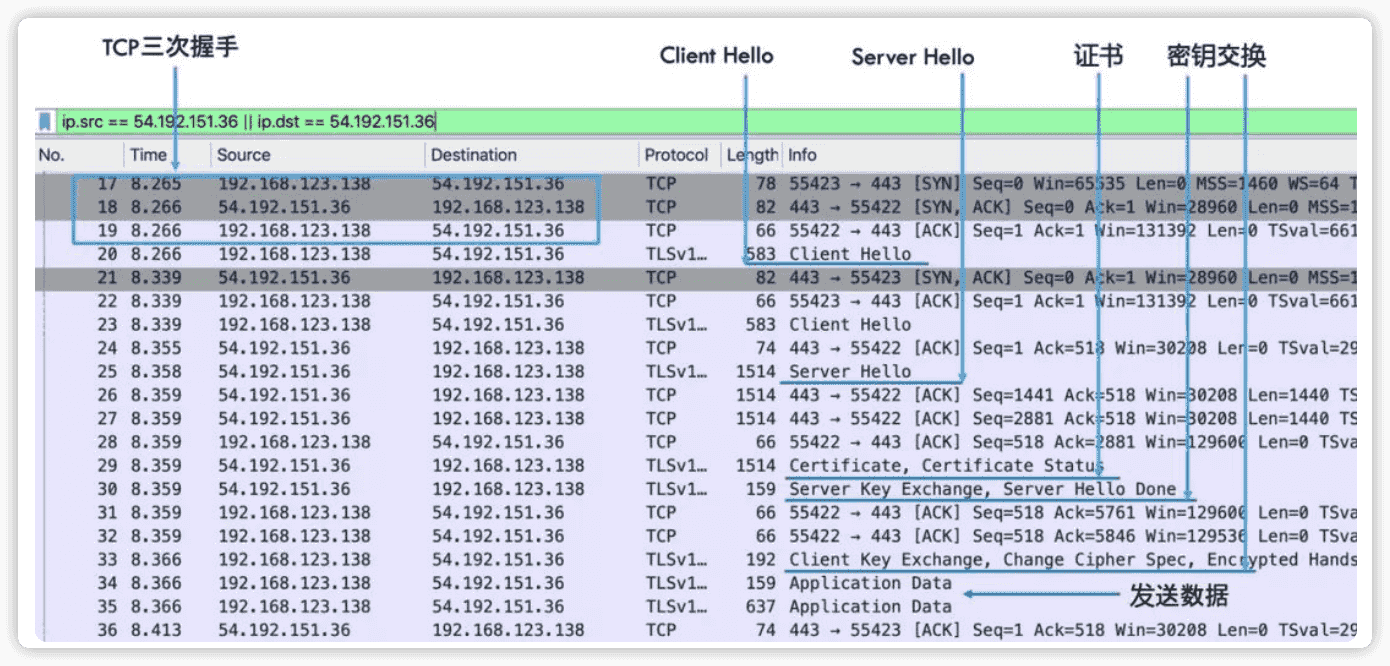Viewport: 1390px width, 666px height.
Task: Select packet 26 with Seq=1441
Action: 696,395
